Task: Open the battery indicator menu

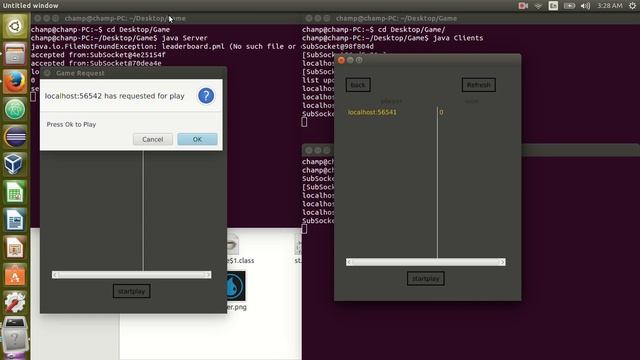Action: (569, 6)
